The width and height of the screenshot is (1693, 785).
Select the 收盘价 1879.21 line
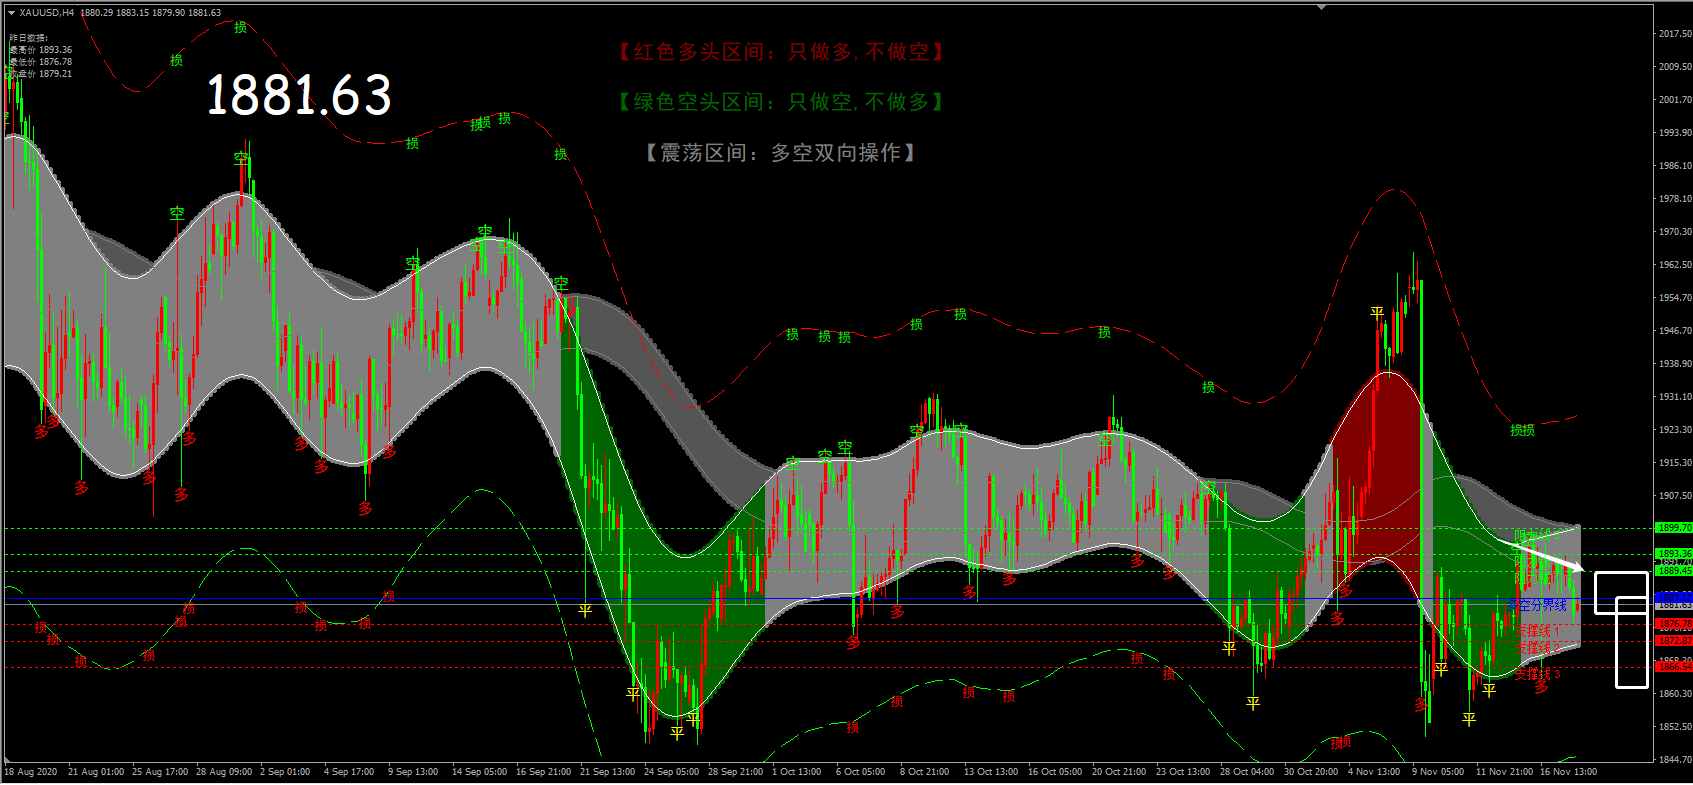click(41, 74)
